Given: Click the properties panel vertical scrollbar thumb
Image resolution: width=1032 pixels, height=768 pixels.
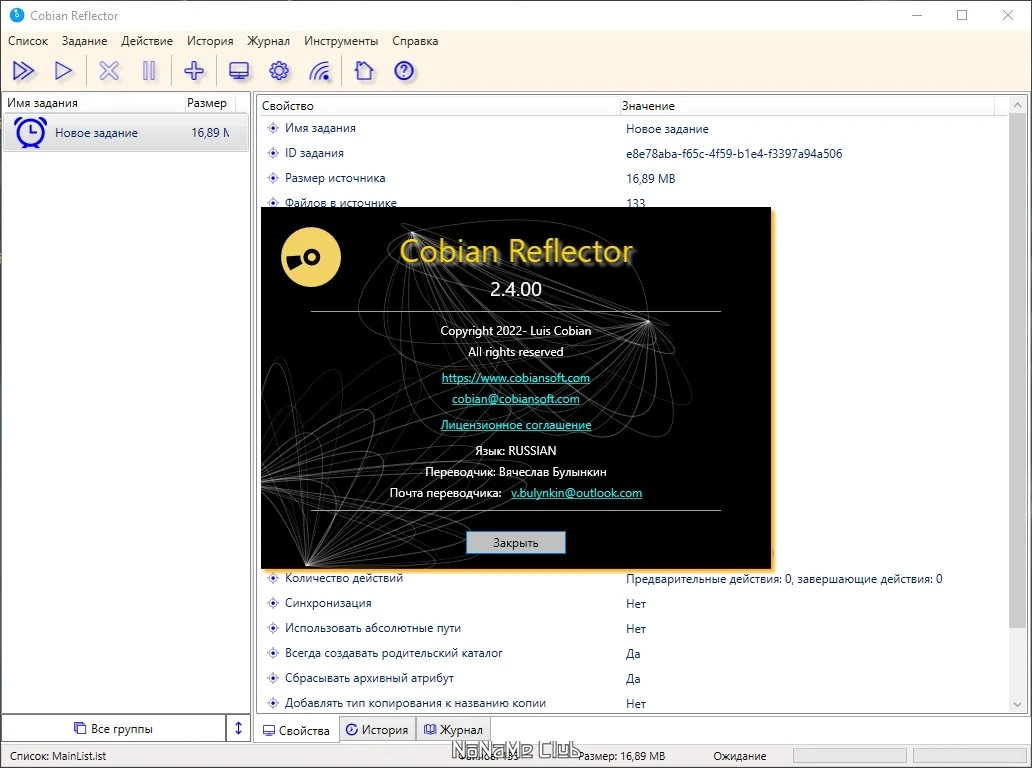Looking at the screenshot, I should [1017, 372].
